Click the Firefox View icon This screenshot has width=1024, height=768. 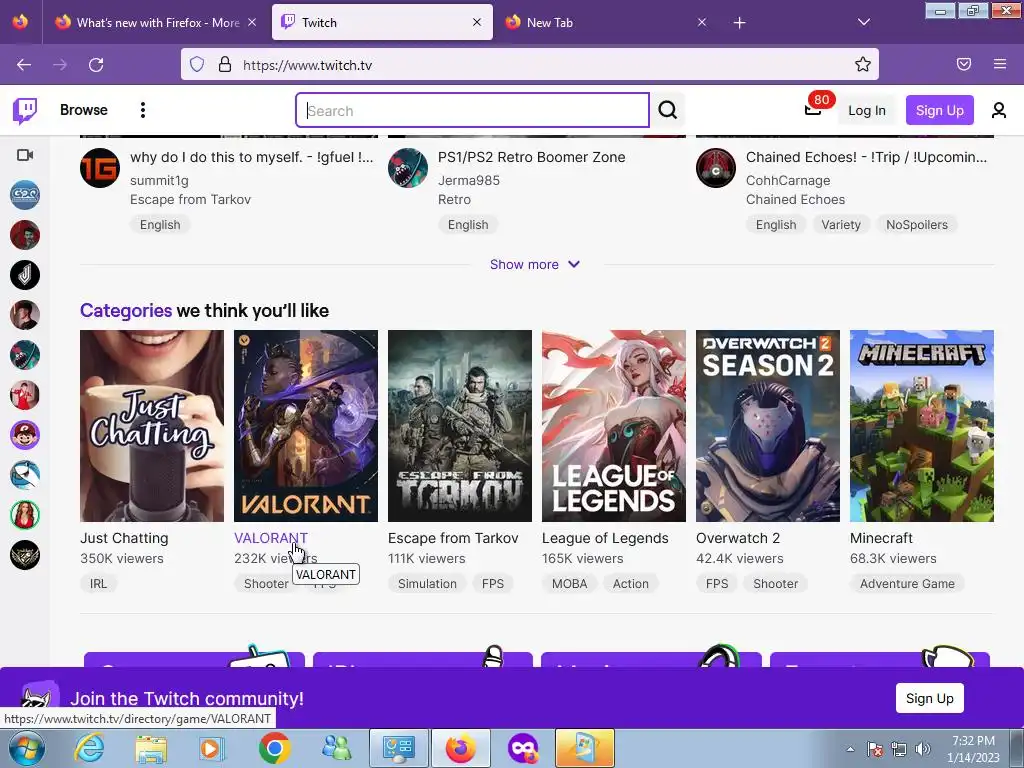[x=20, y=22]
